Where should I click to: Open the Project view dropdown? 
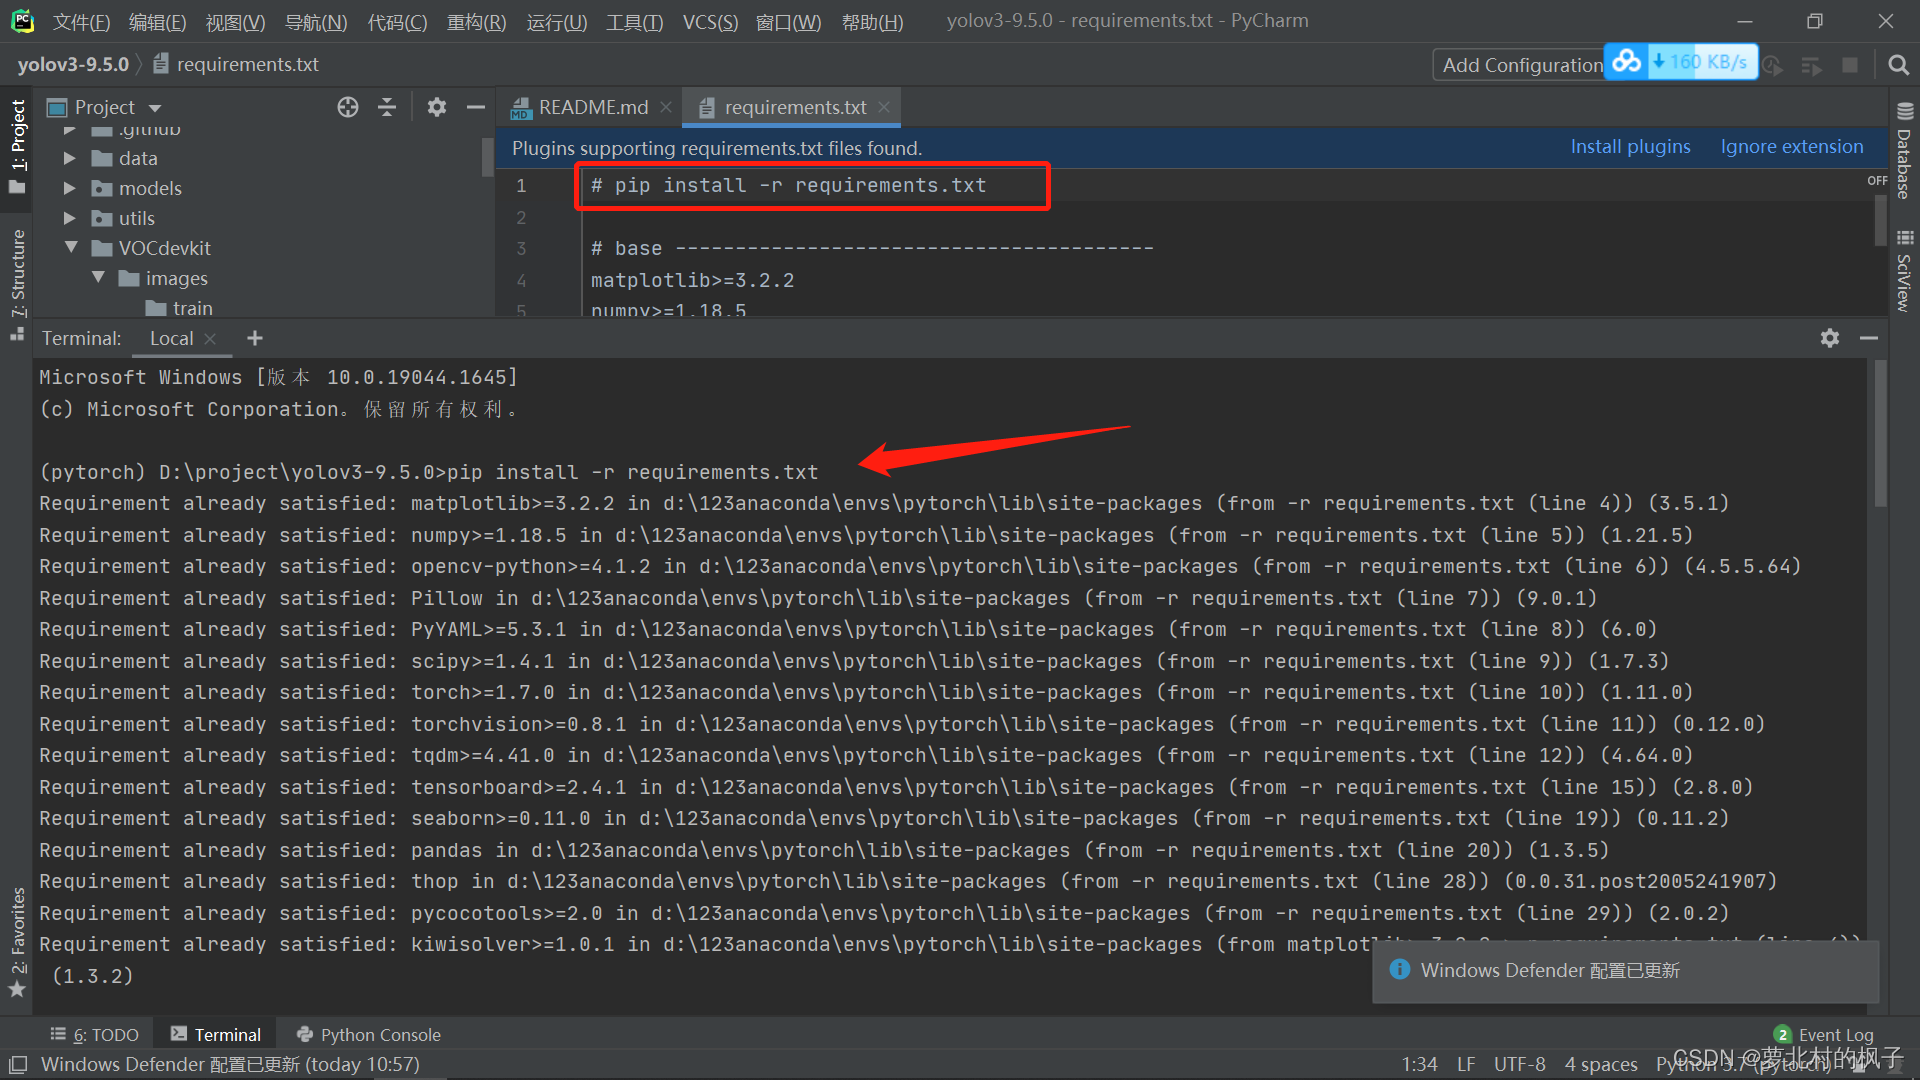[155, 108]
